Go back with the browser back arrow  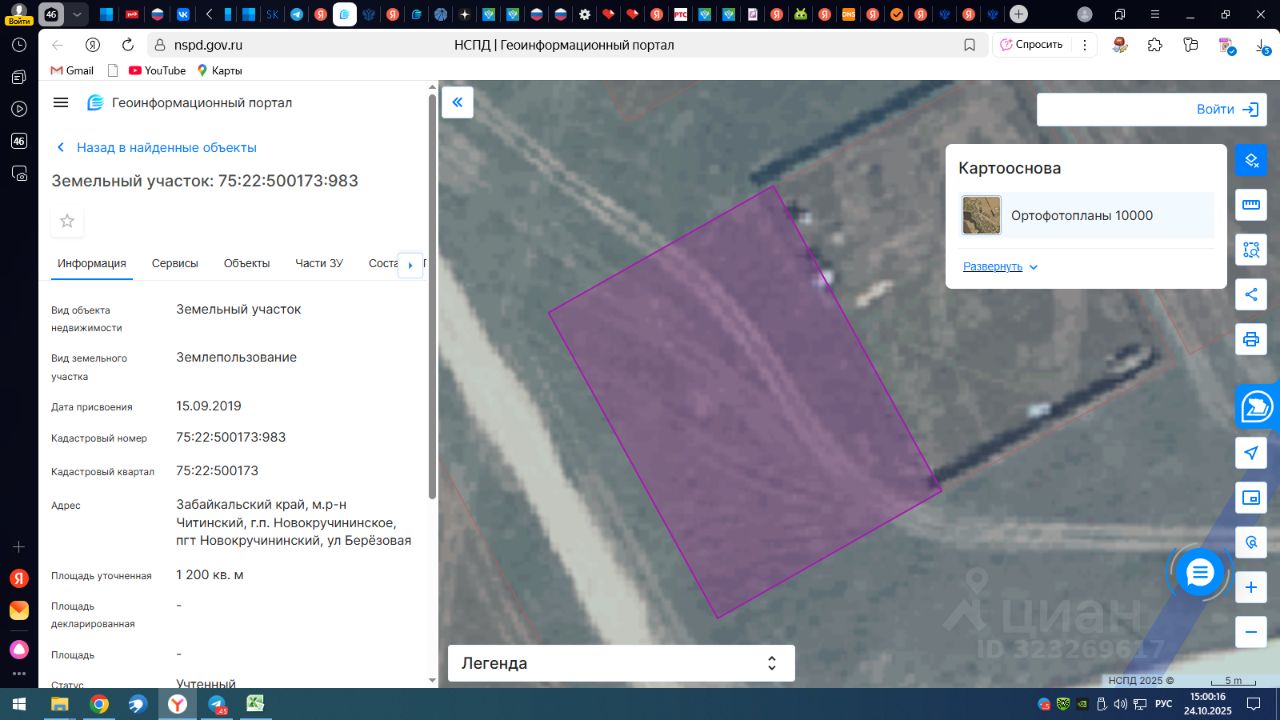[x=57, y=45]
